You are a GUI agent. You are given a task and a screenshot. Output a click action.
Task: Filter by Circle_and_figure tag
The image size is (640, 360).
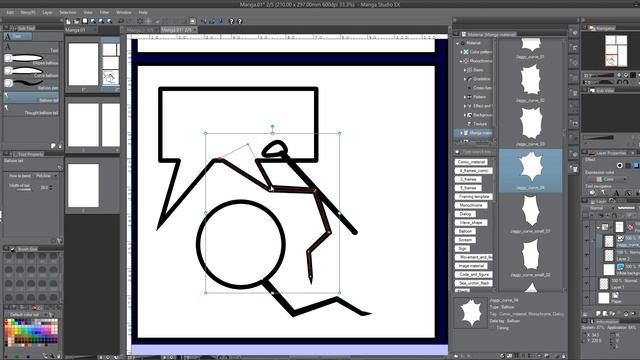473,274
